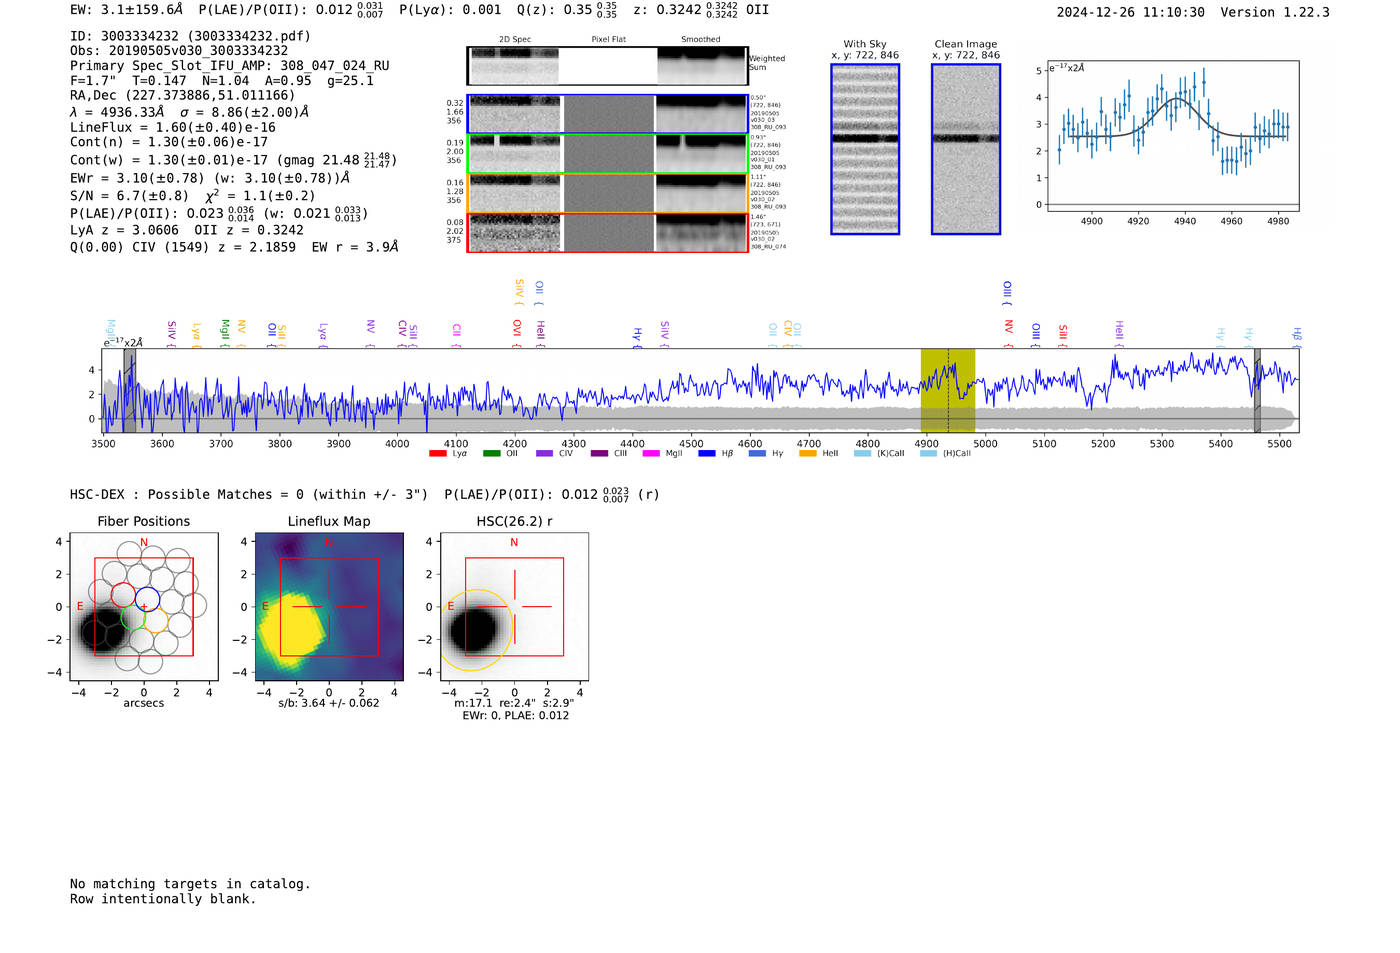Click the magenta MgII legend swatch
This screenshot has width=1400, height=953.
tap(651, 454)
